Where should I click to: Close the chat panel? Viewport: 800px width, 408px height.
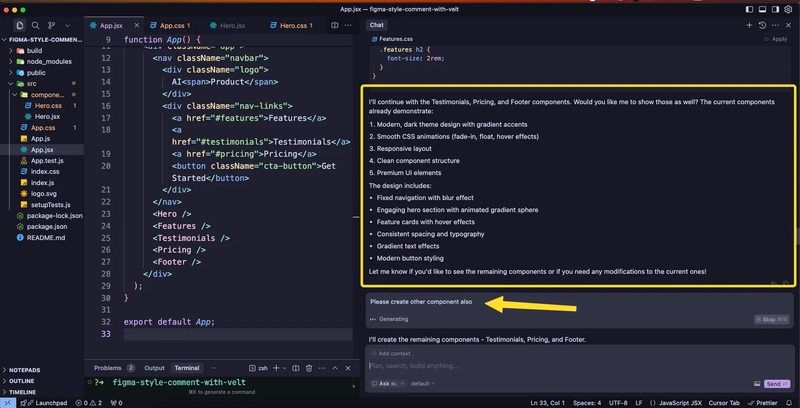(790, 24)
